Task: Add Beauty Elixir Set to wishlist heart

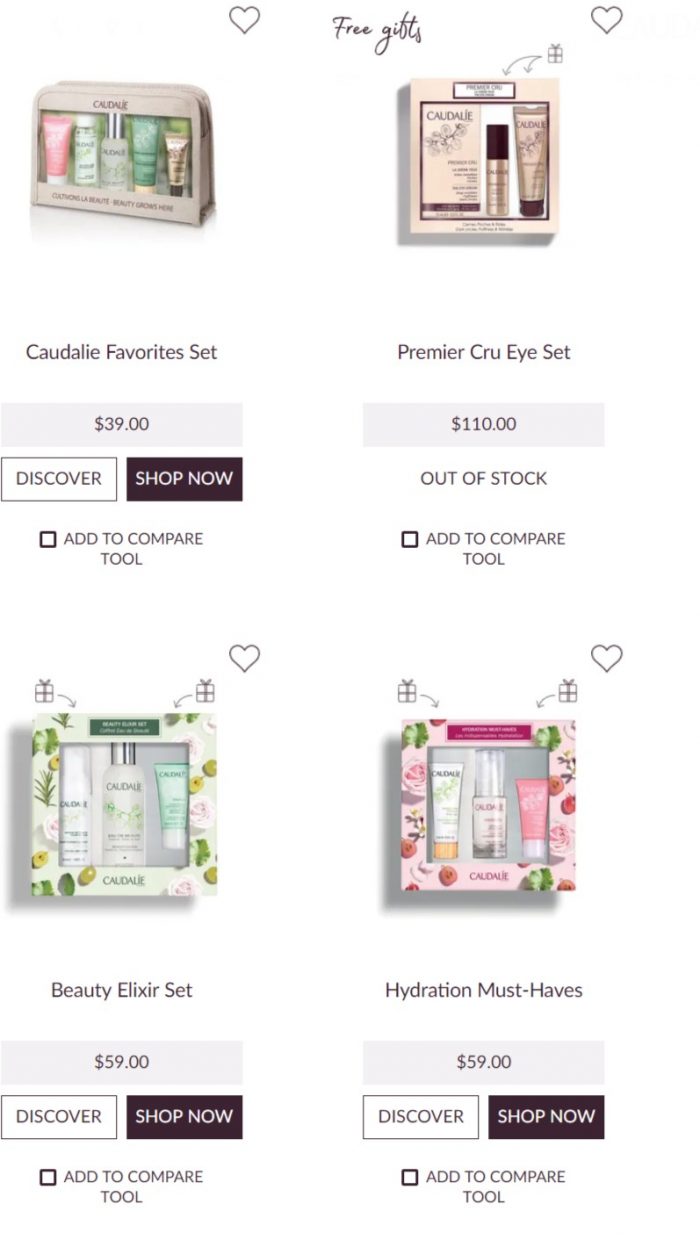Action: tap(244, 657)
